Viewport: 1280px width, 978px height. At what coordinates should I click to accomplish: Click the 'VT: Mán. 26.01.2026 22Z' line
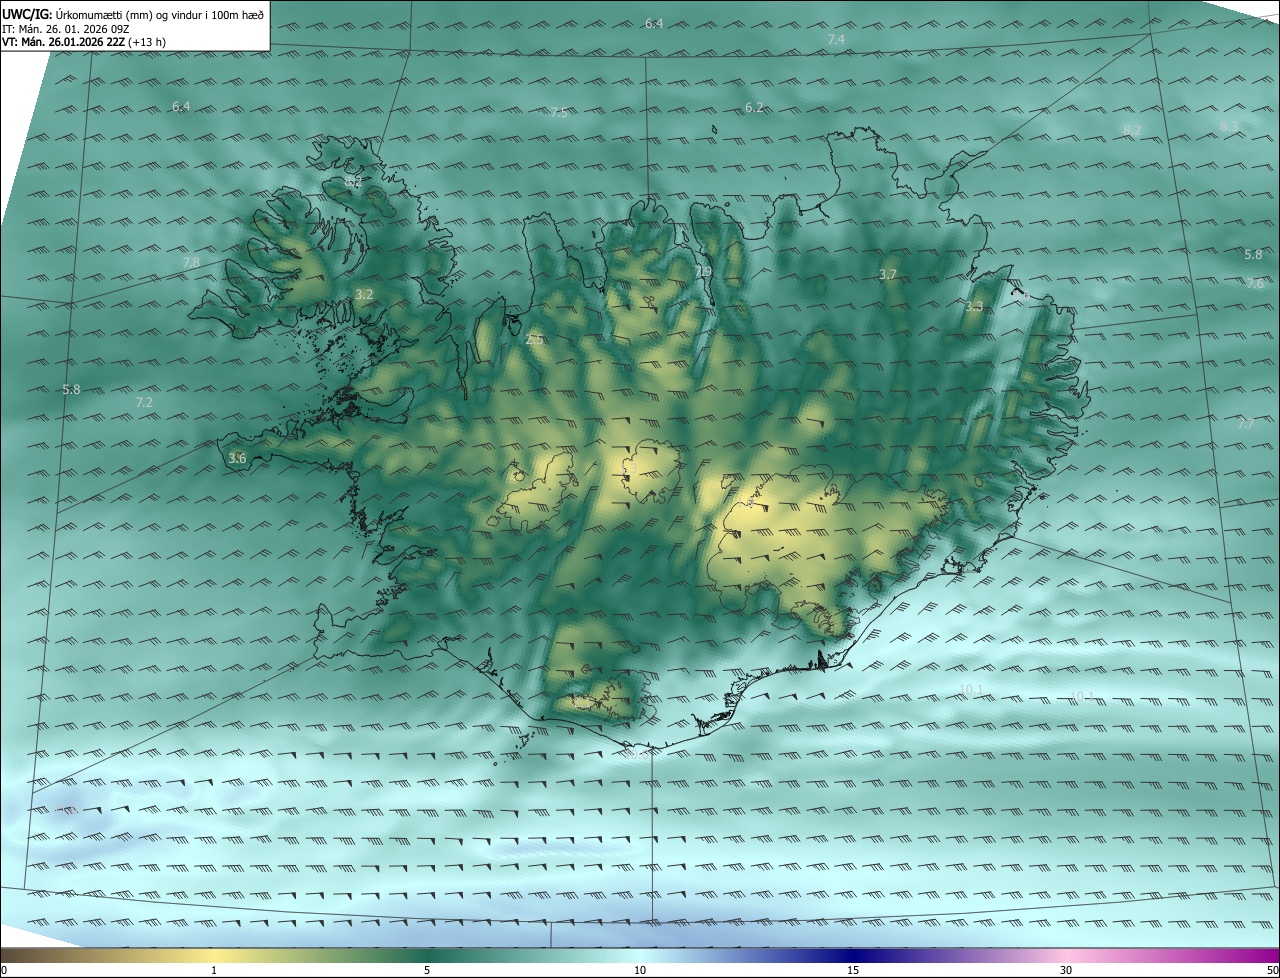click(x=64, y=41)
